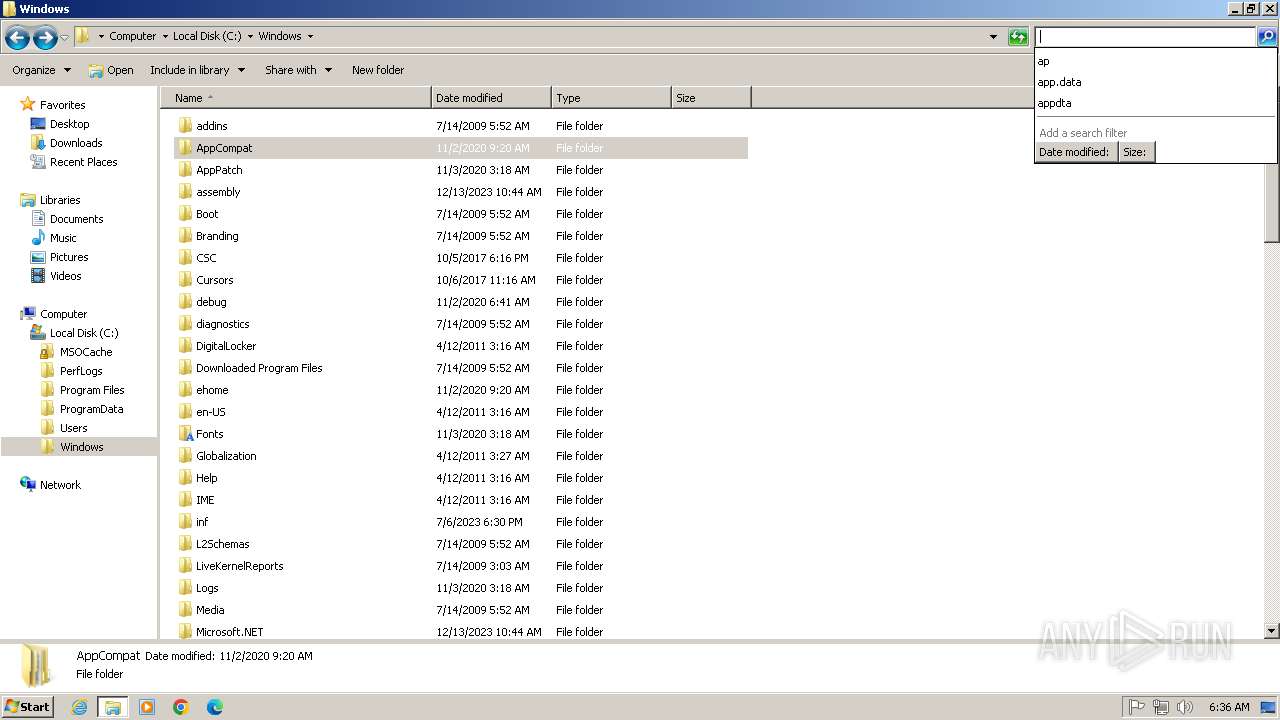Select the Cursors folder icon
This screenshot has height=720, width=1280.
point(185,280)
